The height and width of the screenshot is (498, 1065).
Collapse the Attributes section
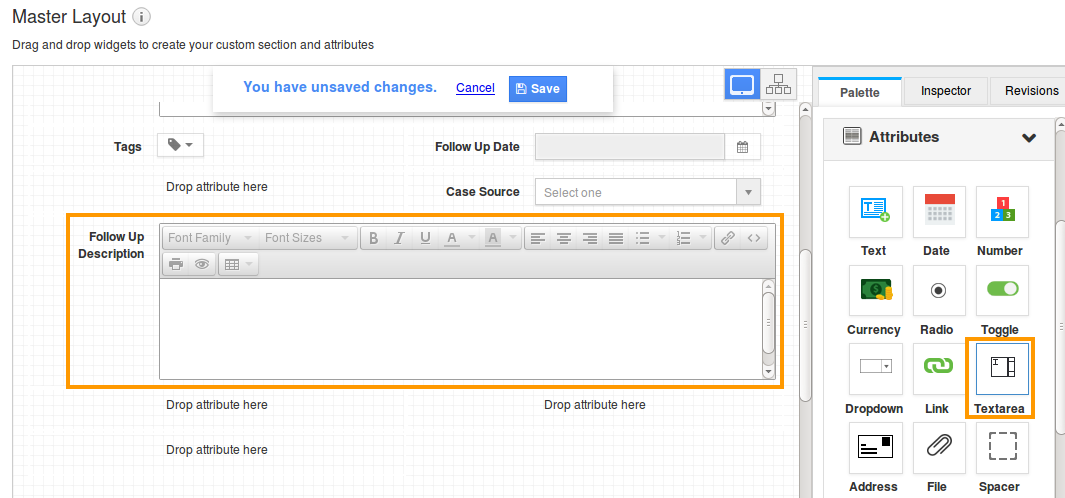(1028, 138)
